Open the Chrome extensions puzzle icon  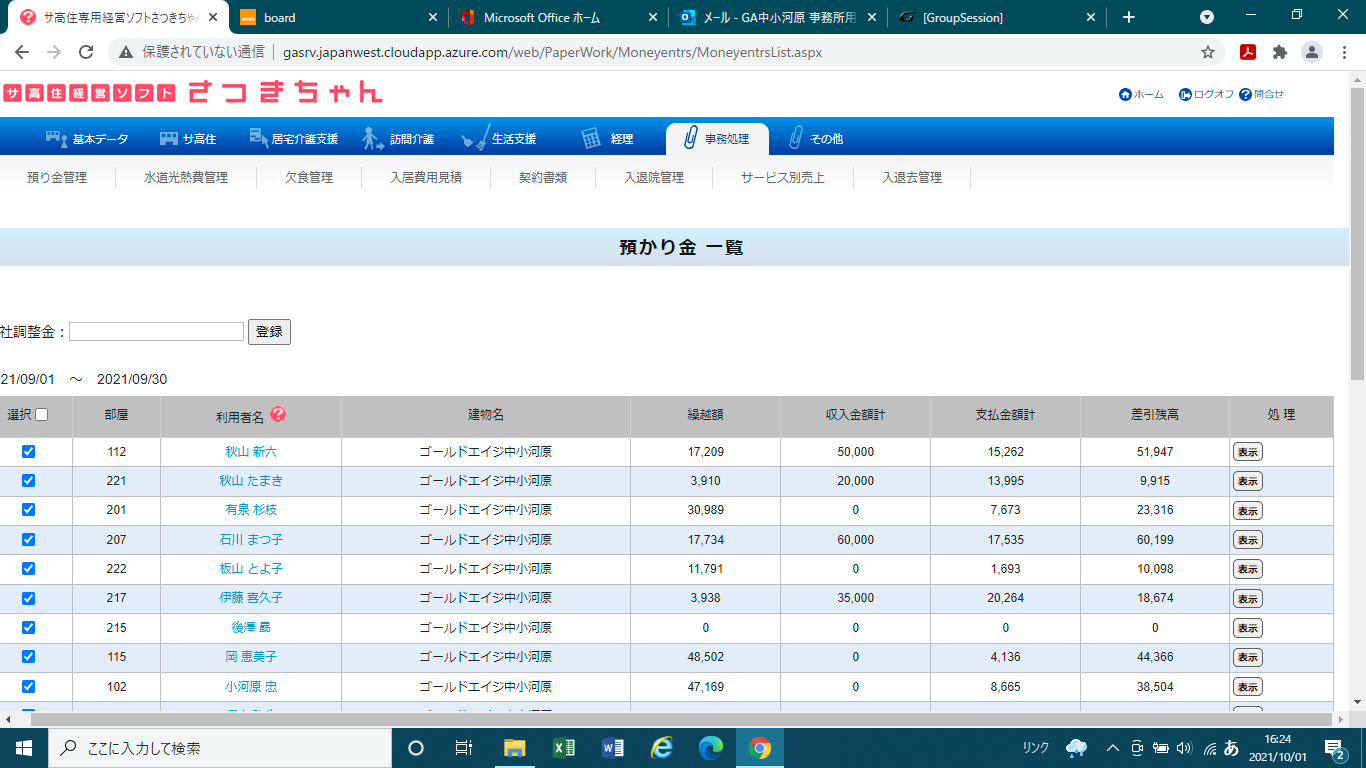[1279, 52]
